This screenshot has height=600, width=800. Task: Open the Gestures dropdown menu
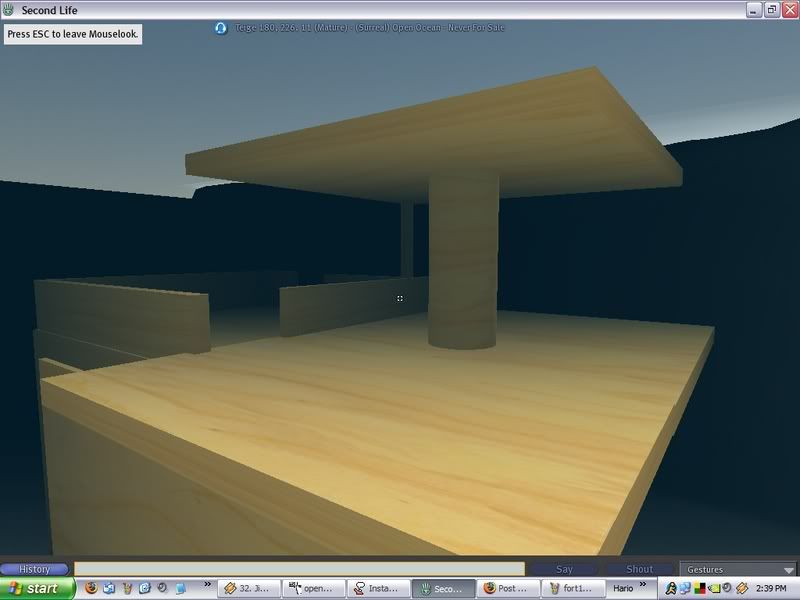pyautogui.click(x=738, y=569)
